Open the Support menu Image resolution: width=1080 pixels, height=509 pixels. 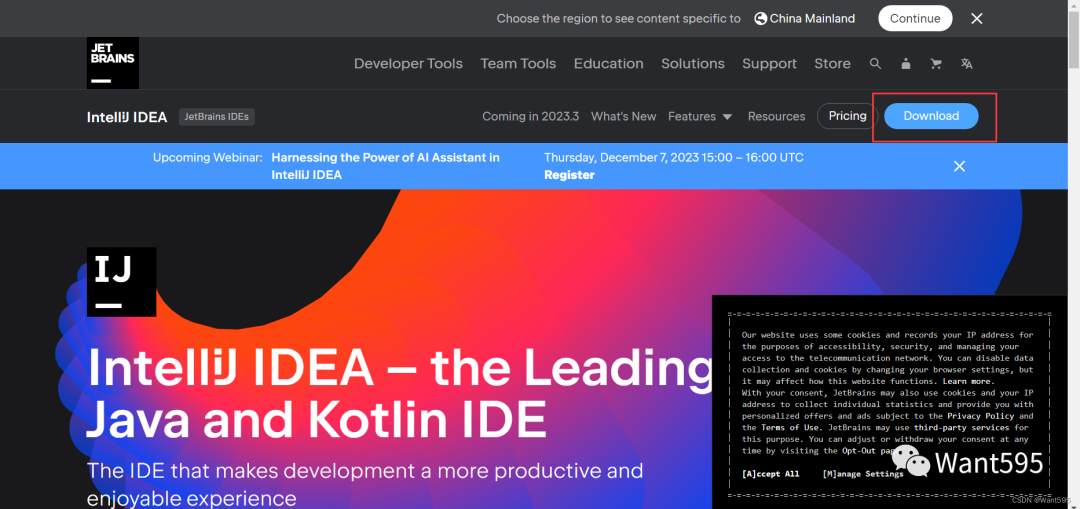coord(769,63)
